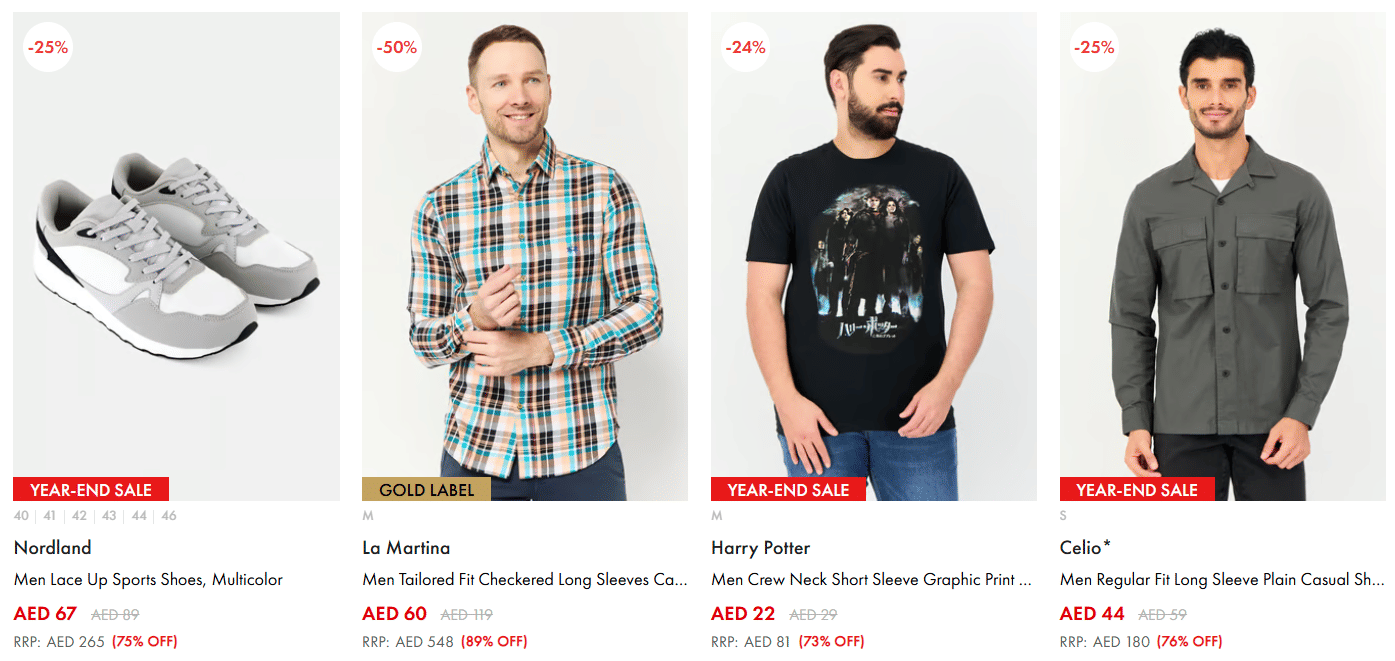
Task: Select the La Martina brand name
Action: point(406,548)
